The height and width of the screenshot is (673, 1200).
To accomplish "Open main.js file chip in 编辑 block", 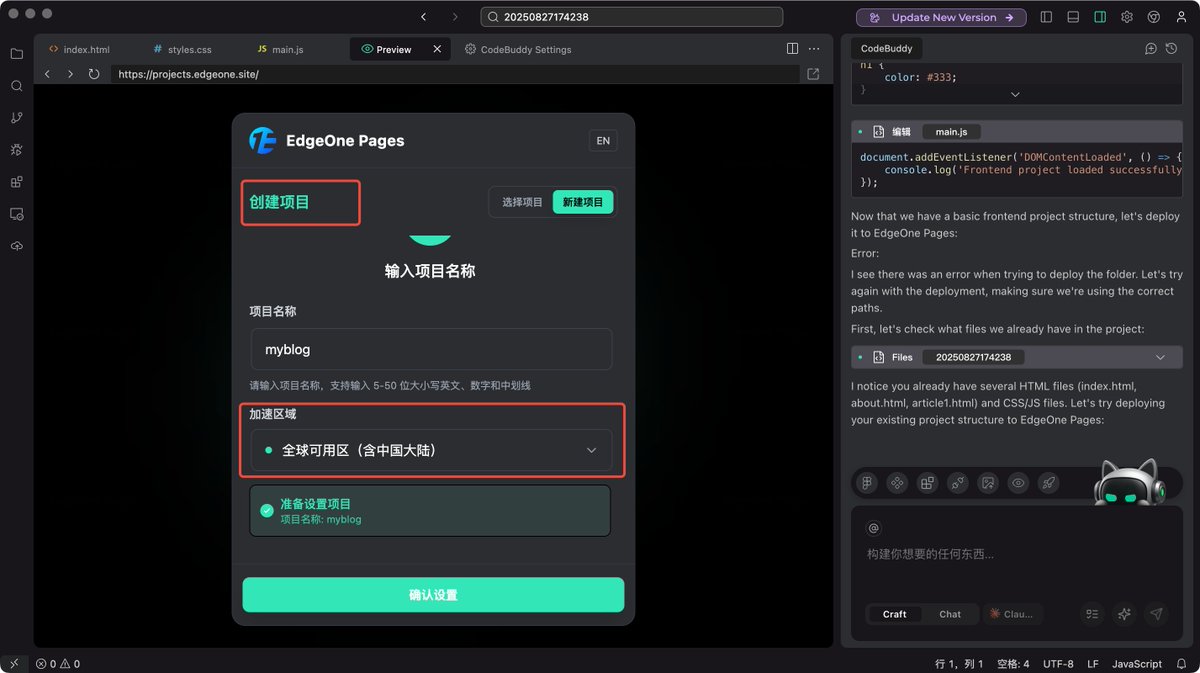I will click(x=951, y=131).
